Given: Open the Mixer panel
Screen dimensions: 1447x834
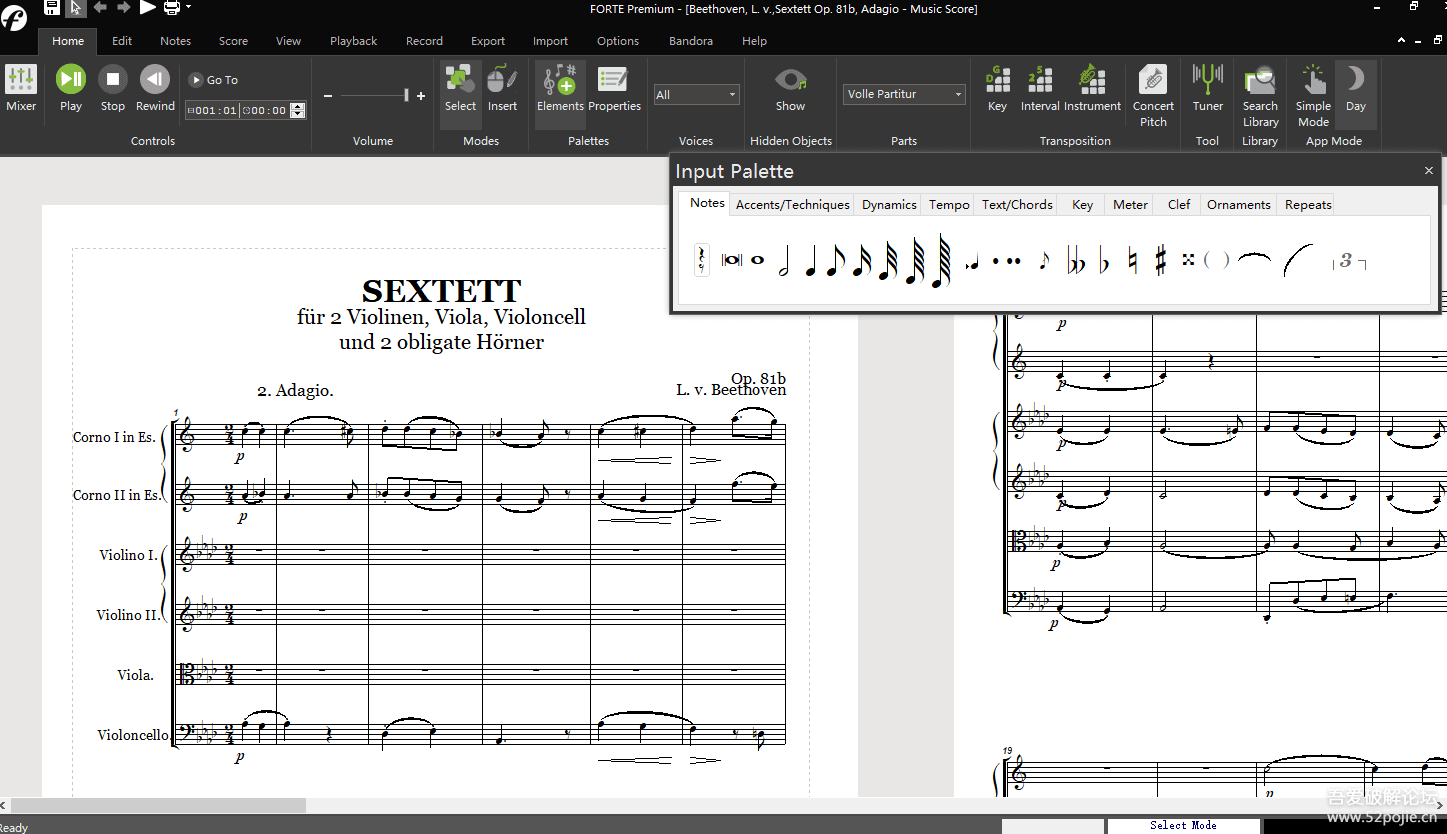Looking at the screenshot, I should click(21, 88).
